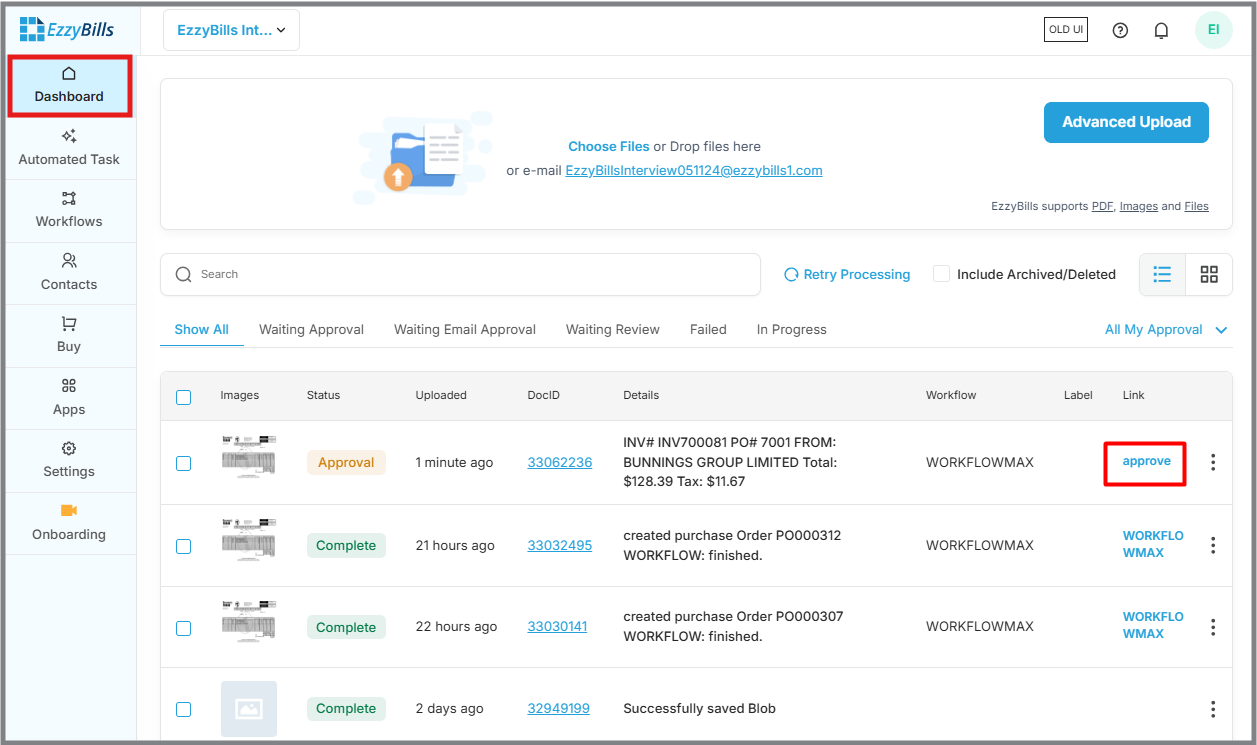
Task: Click into the Search input field
Action: tap(460, 274)
